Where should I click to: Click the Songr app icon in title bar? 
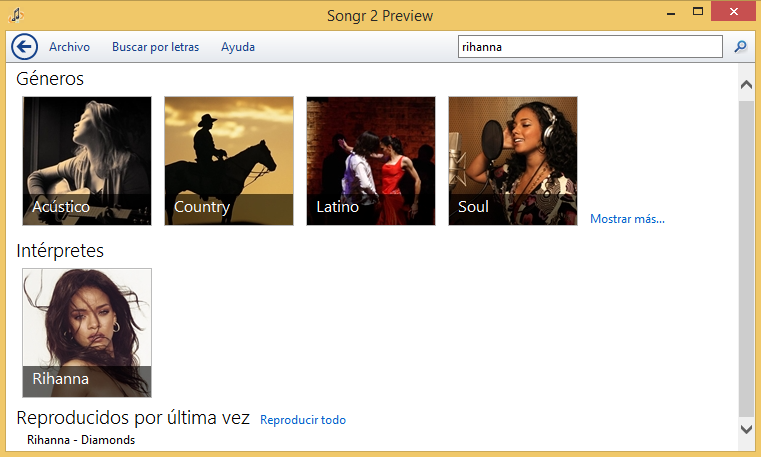click(x=16, y=15)
